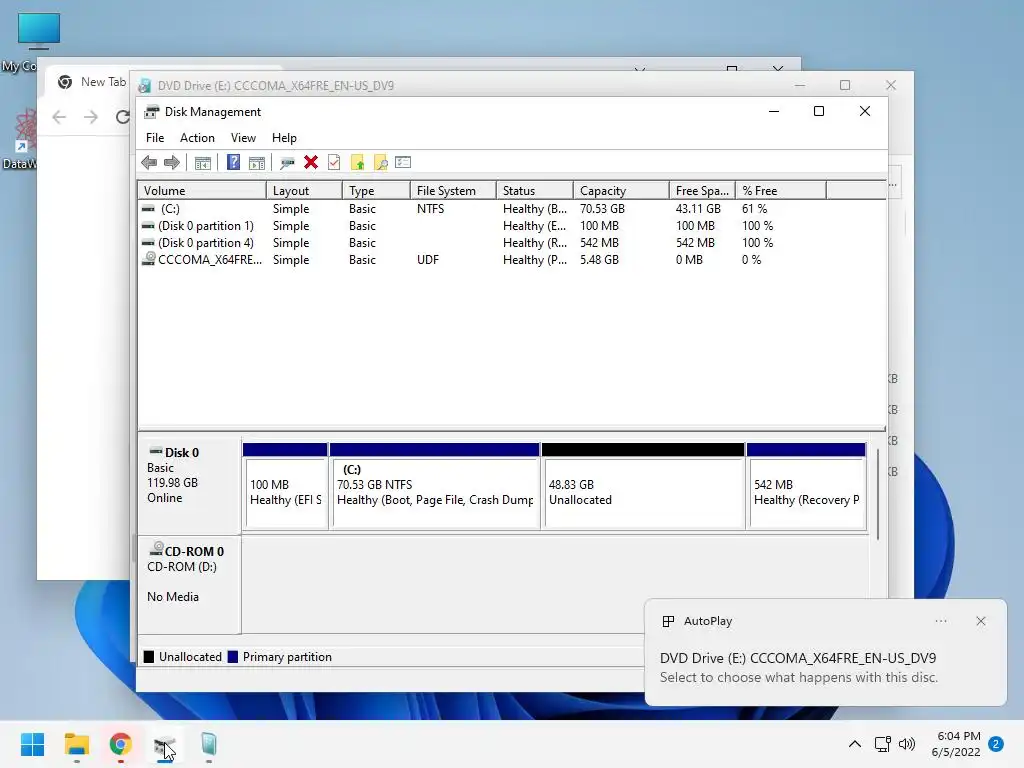Click the blue Primary partition legend swatch
This screenshot has height=768, width=1024.
232,657
